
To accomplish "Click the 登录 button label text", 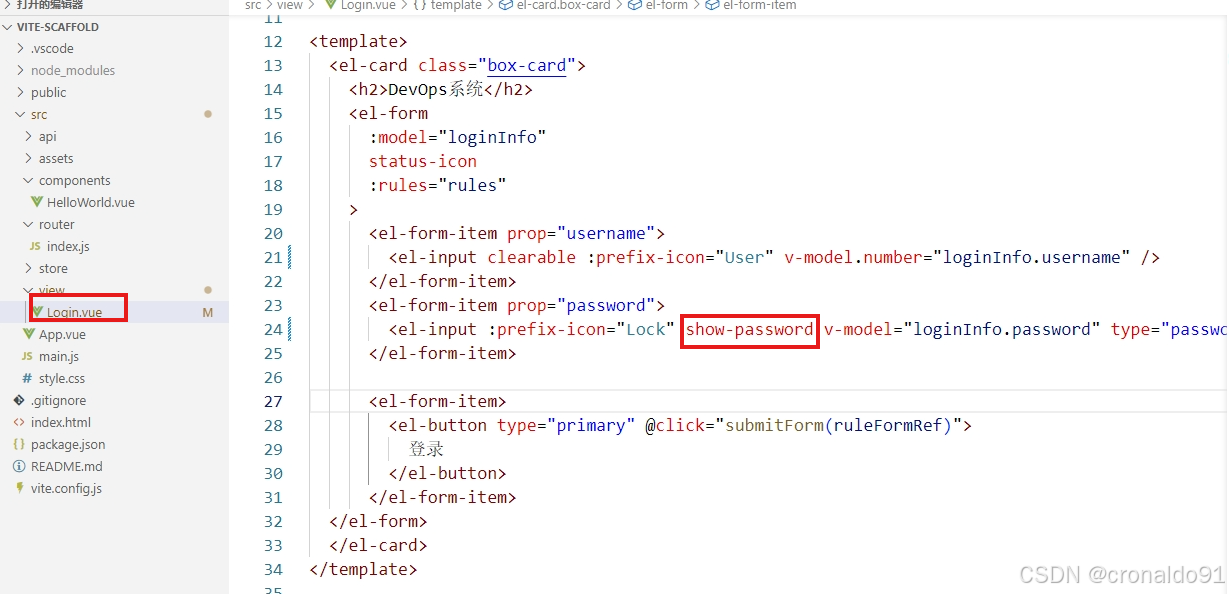I will (x=426, y=449).
